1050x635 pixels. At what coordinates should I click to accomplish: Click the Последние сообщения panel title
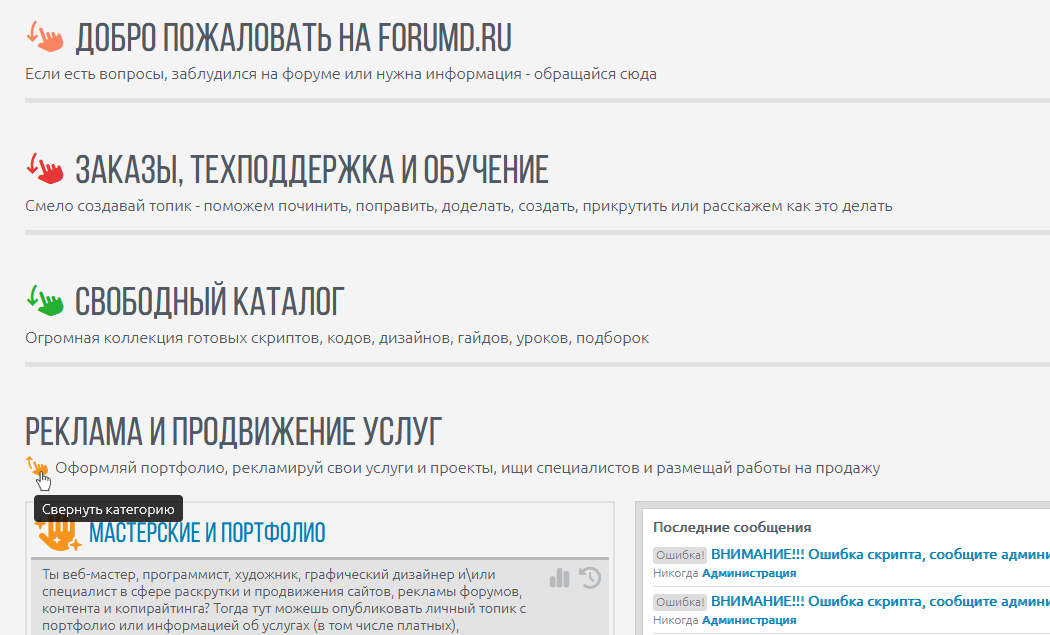(x=732, y=527)
